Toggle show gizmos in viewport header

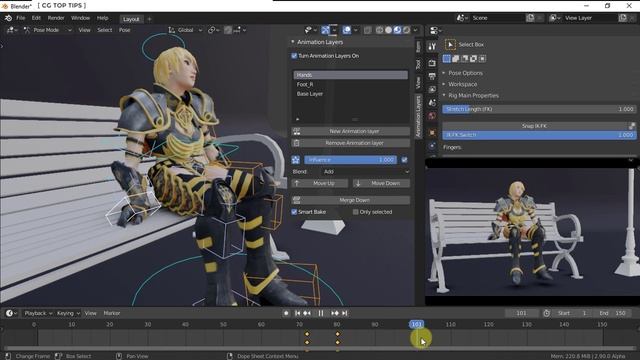(x=325, y=30)
